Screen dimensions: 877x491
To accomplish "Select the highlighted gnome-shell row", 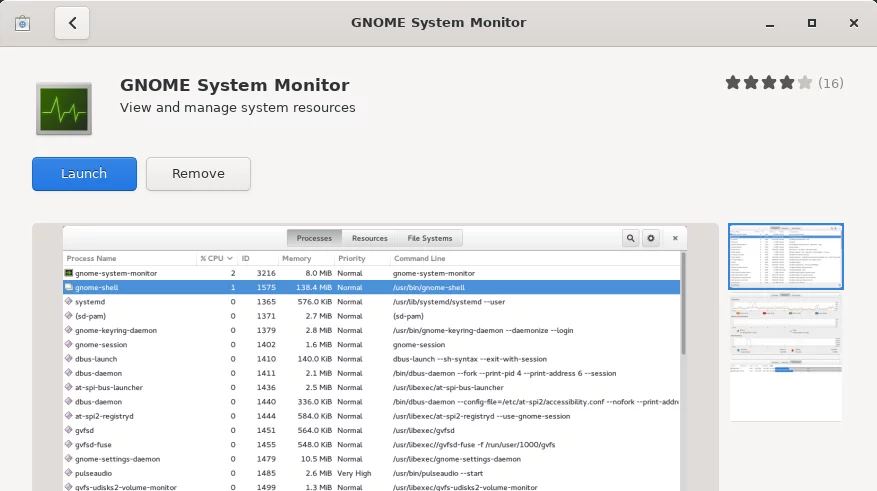I will coord(371,287).
